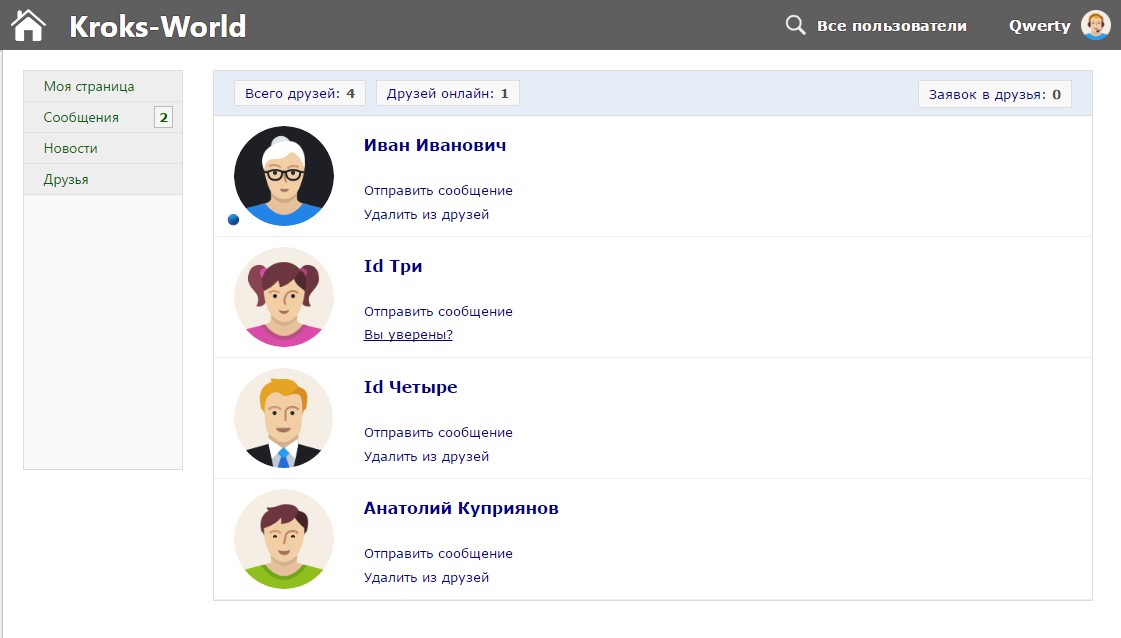Select Друзья in the sidebar

click(x=103, y=180)
